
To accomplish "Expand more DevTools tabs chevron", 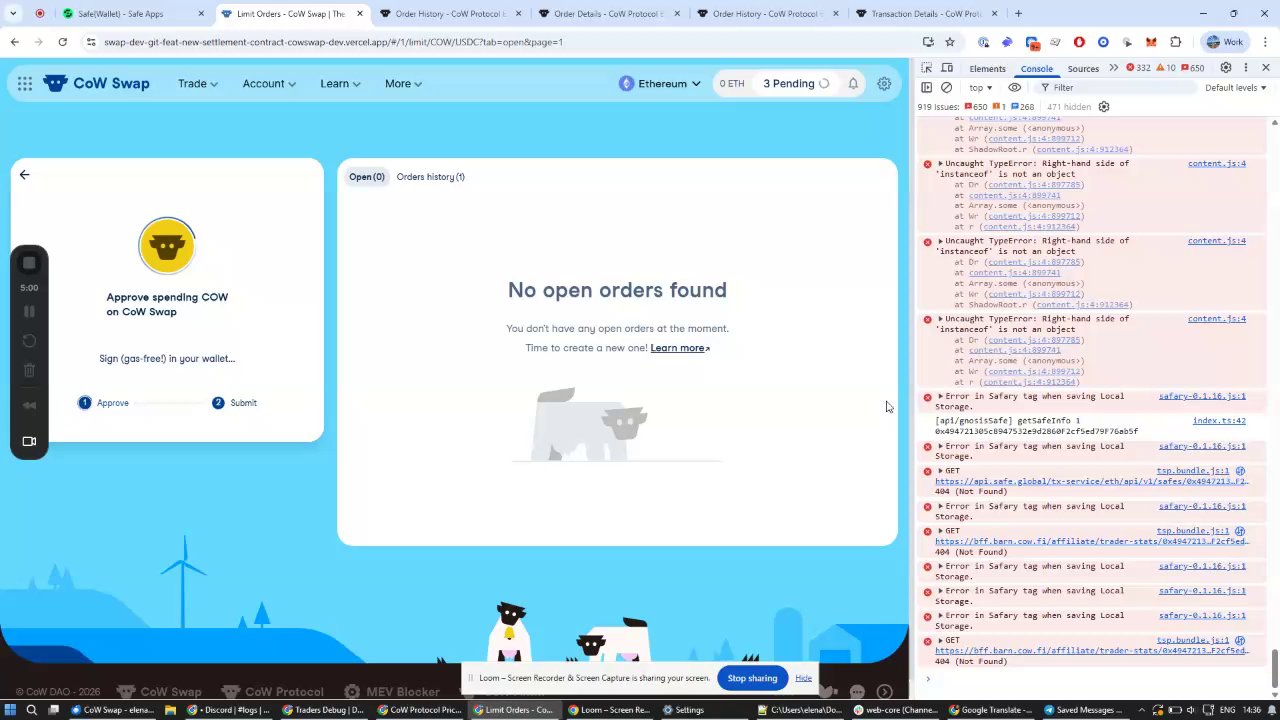I will click(1112, 68).
